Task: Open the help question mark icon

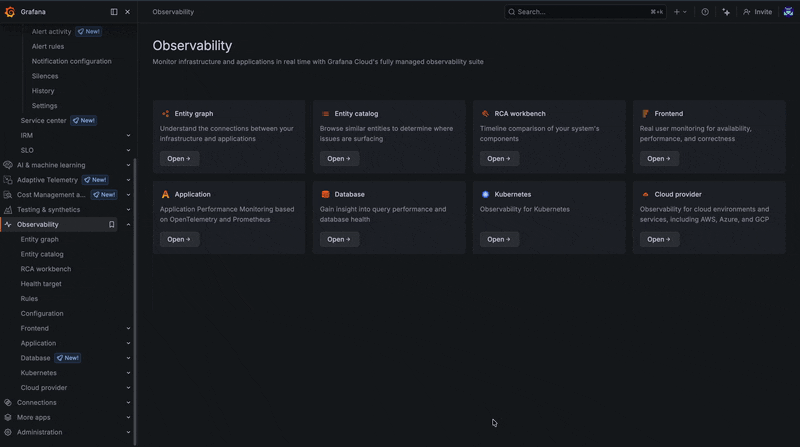Action: click(705, 12)
